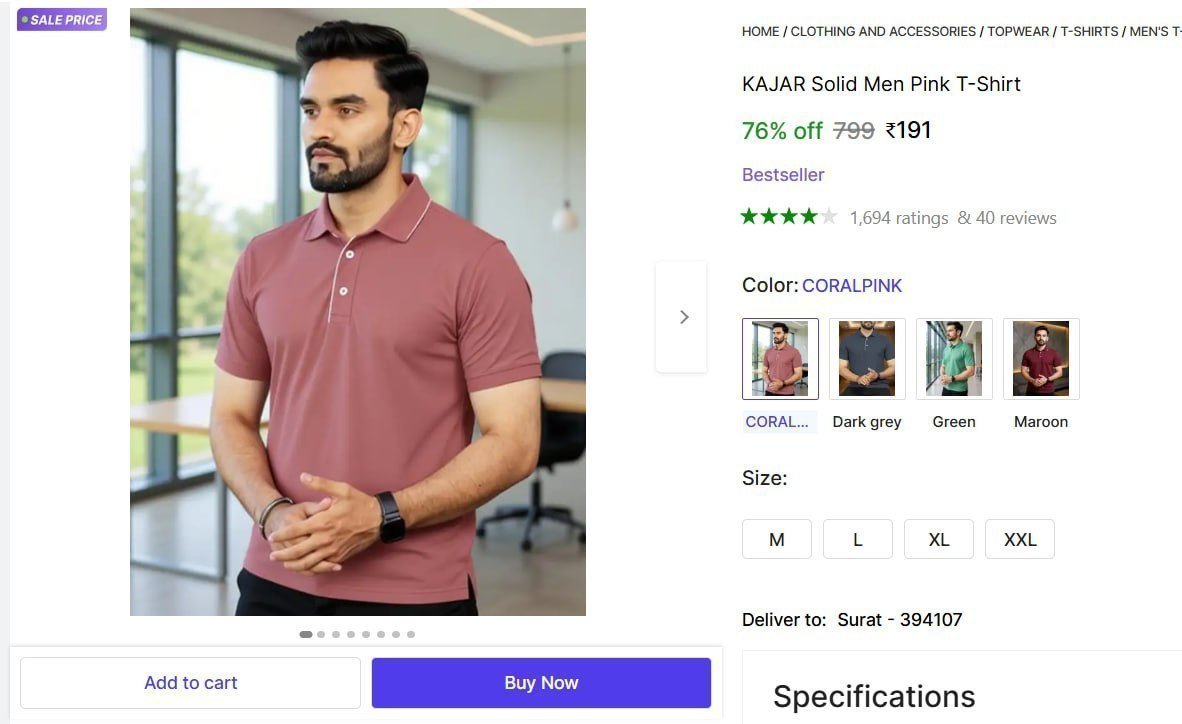Open TOPWEAR from the breadcrumb trail
The height and width of the screenshot is (724, 1182).
tap(1017, 31)
